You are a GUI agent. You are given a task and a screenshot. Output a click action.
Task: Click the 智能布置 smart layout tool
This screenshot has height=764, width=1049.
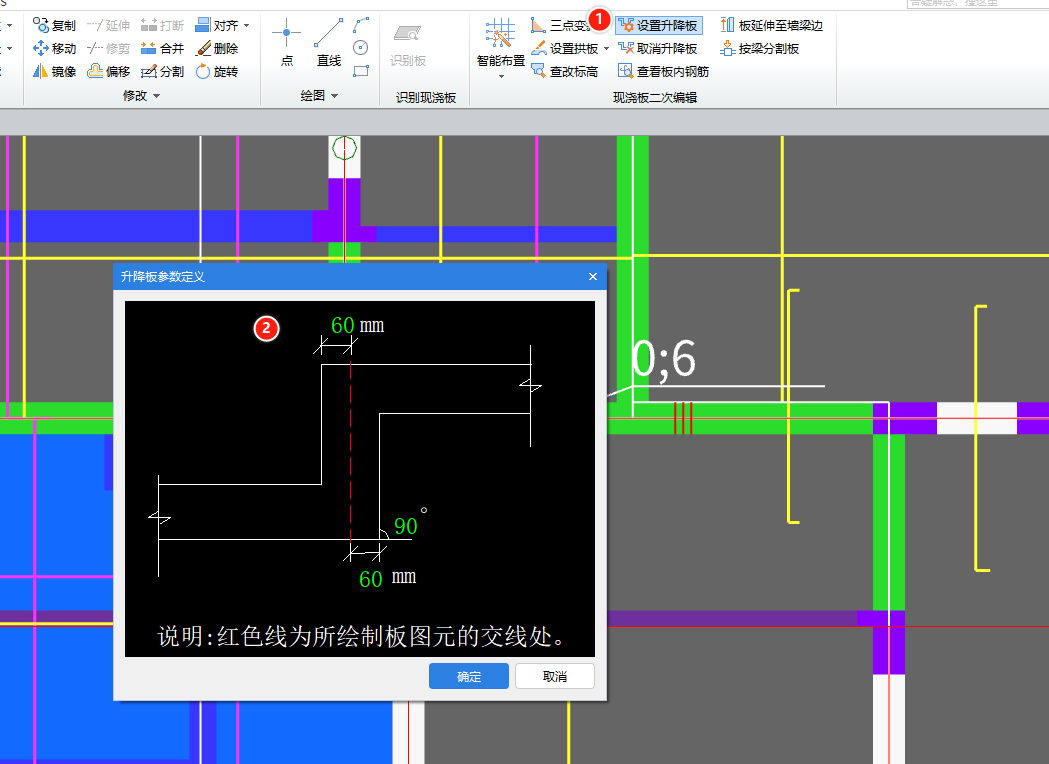[500, 44]
